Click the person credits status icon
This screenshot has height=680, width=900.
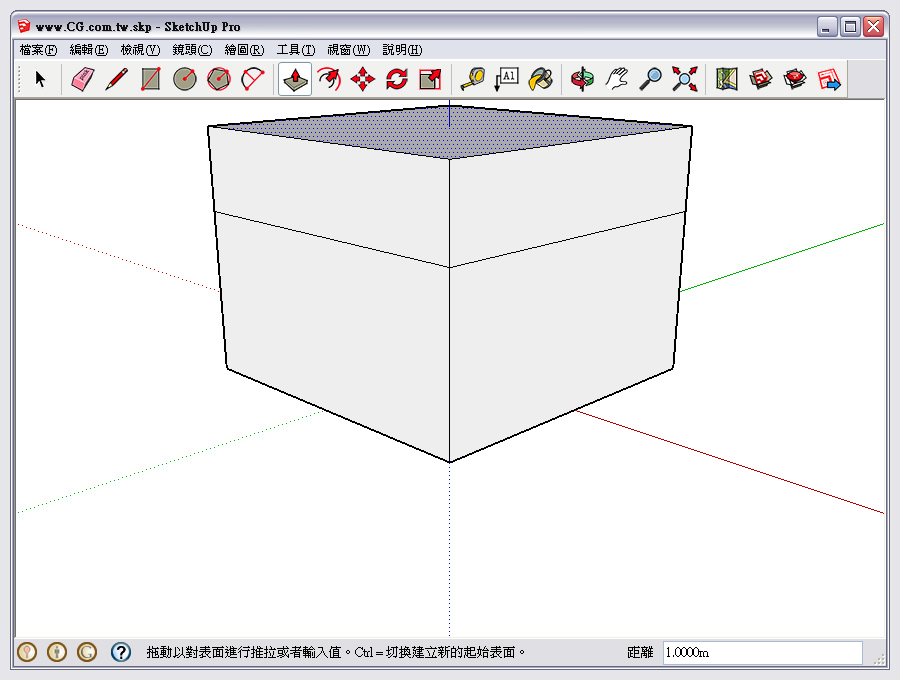coord(57,652)
